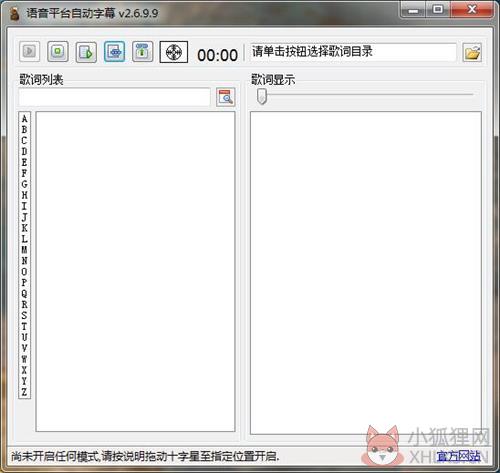
Task: Filter lyrics by letter H
Action: pos(24,195)
